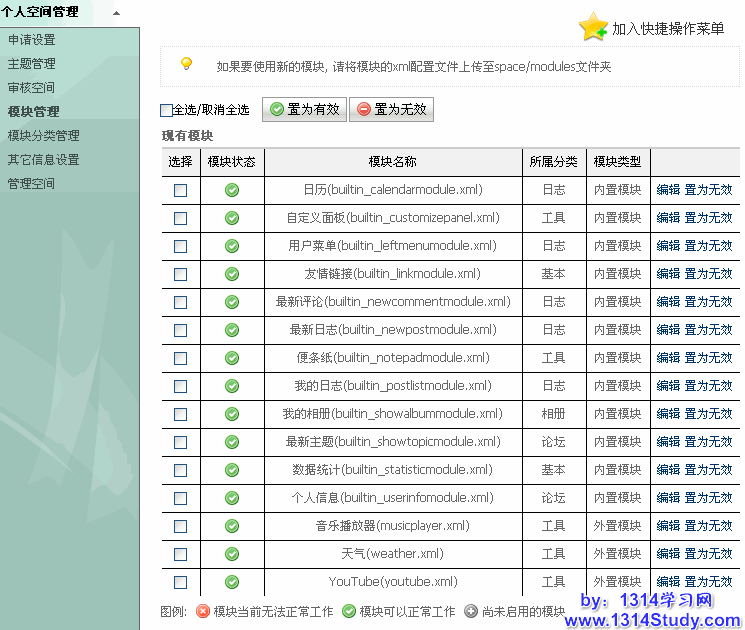Click green status icon in the 便条纸 row

coord(232,358)
